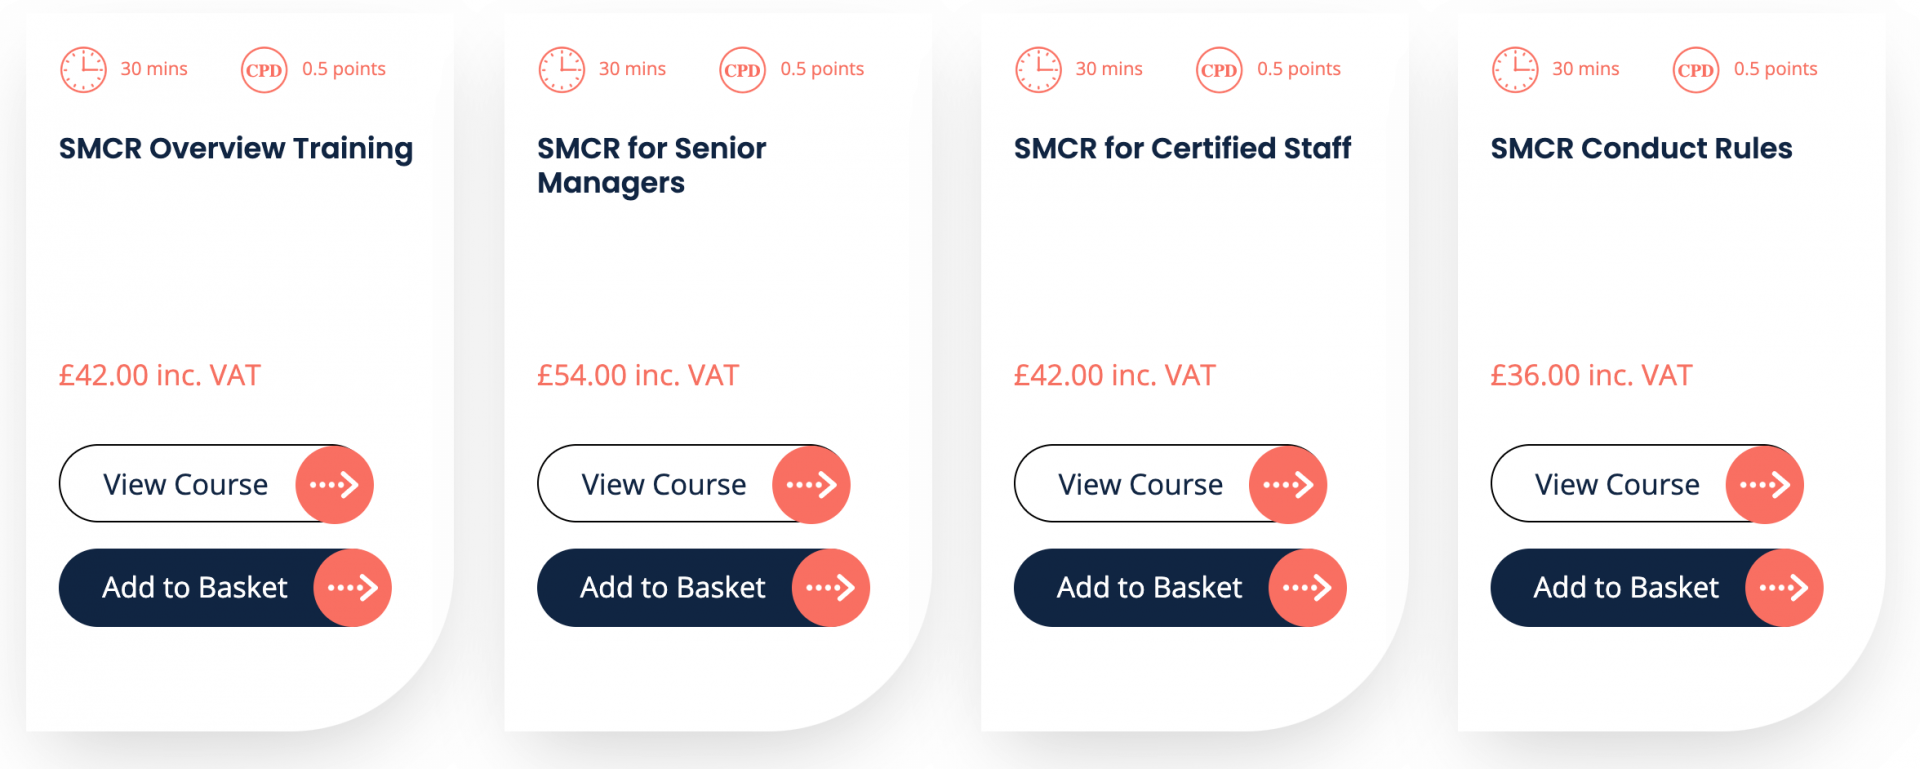Open the SMCR for Senior Managers title
1920x769 pixels.
[652, 166]
